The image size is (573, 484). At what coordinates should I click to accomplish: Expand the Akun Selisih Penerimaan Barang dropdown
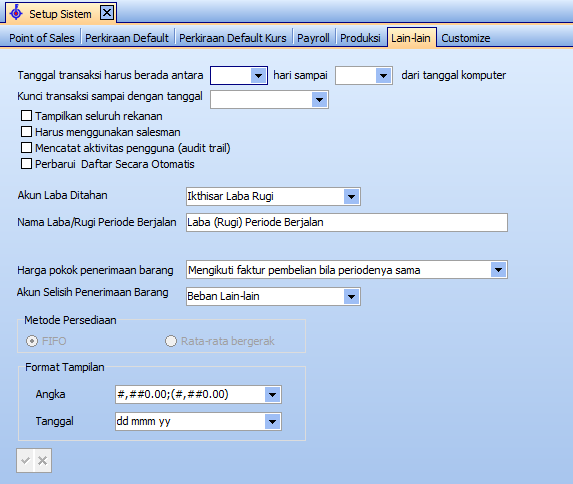coord(351,296)
